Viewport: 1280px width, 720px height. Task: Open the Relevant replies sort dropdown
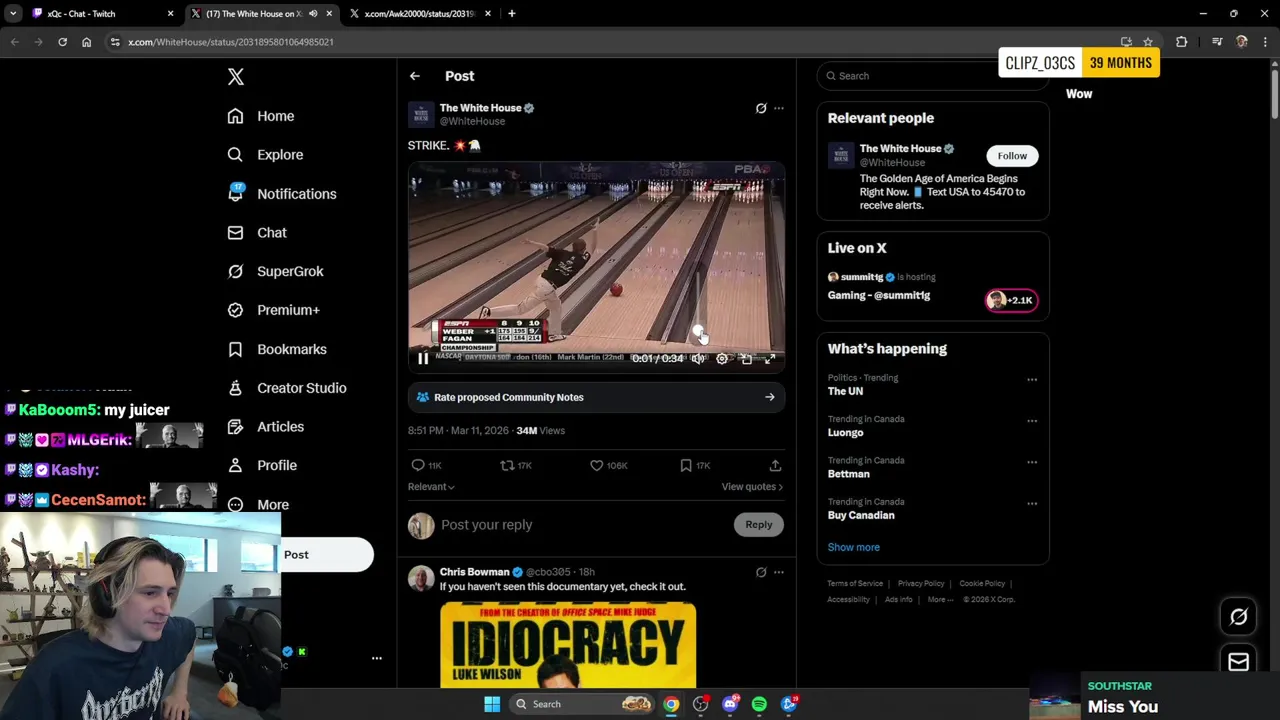431,487
